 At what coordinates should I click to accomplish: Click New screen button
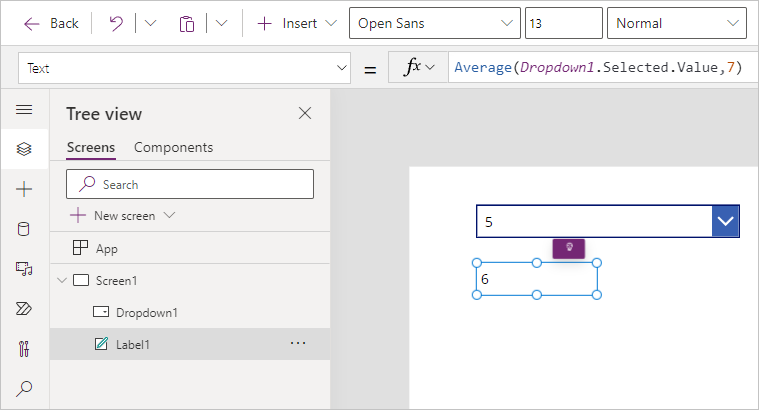(123, 215)
